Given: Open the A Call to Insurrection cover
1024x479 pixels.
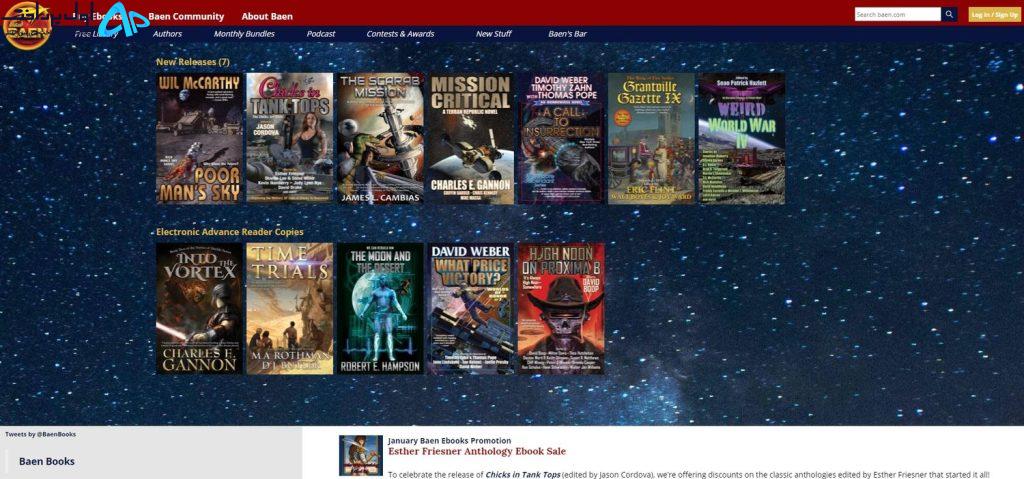Looking at the screenshot, I should [561, 139].
